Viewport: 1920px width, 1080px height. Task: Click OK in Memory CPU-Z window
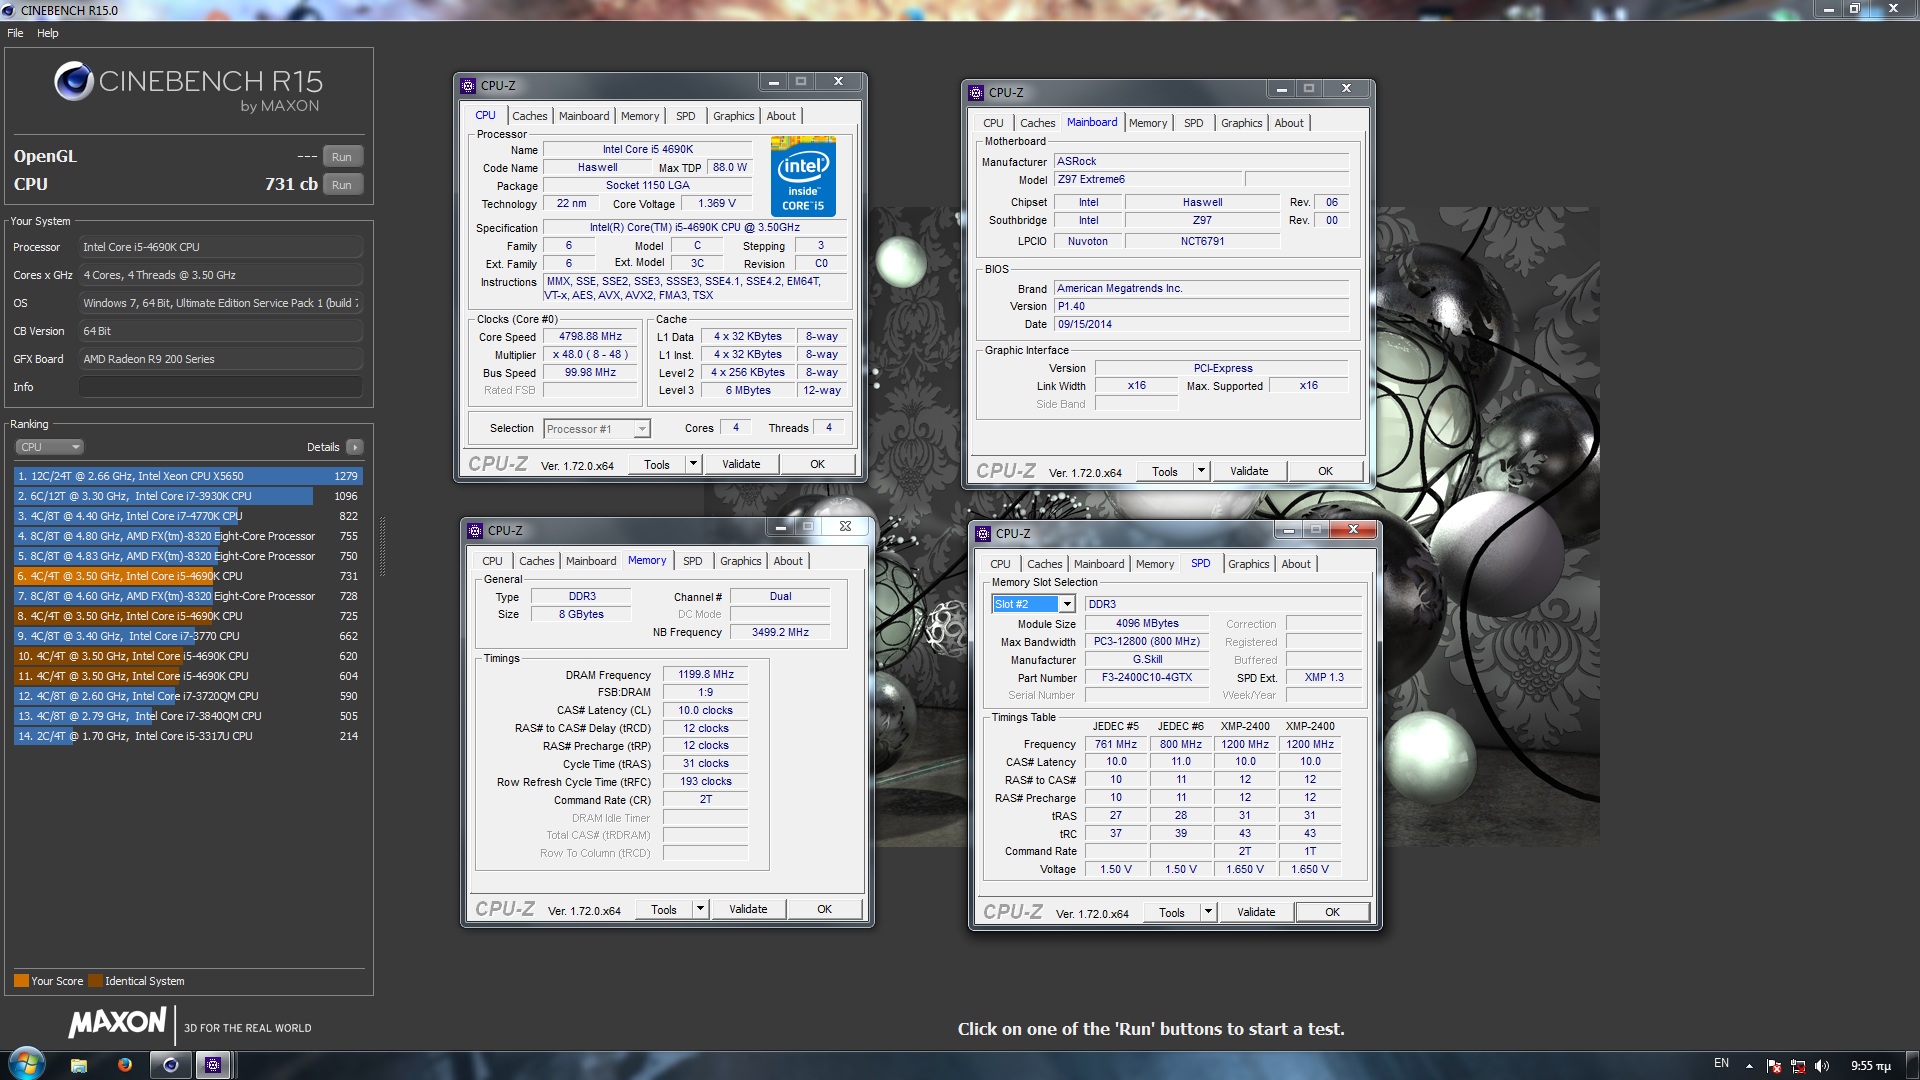click(x=824, y=910)
